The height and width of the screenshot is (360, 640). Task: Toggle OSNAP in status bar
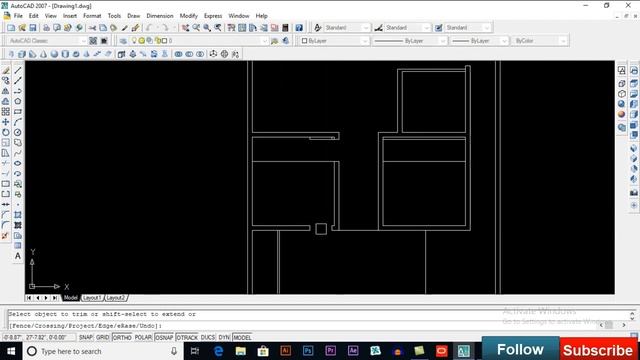(164, 338)
